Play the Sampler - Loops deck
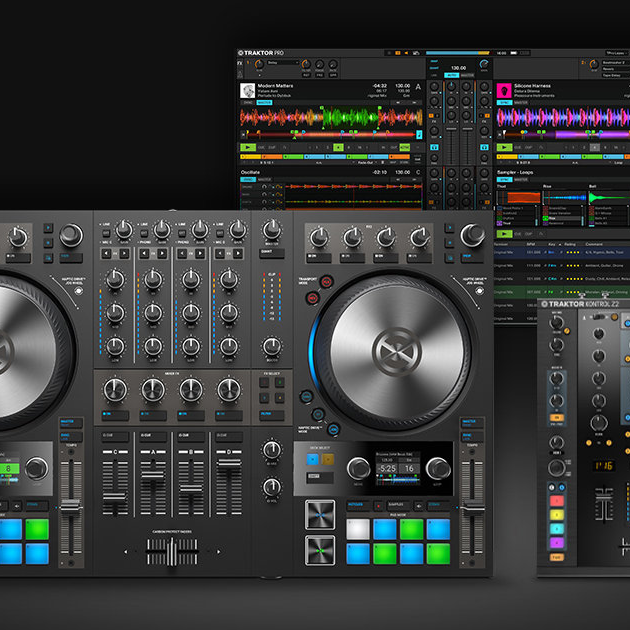 point(504,233)
